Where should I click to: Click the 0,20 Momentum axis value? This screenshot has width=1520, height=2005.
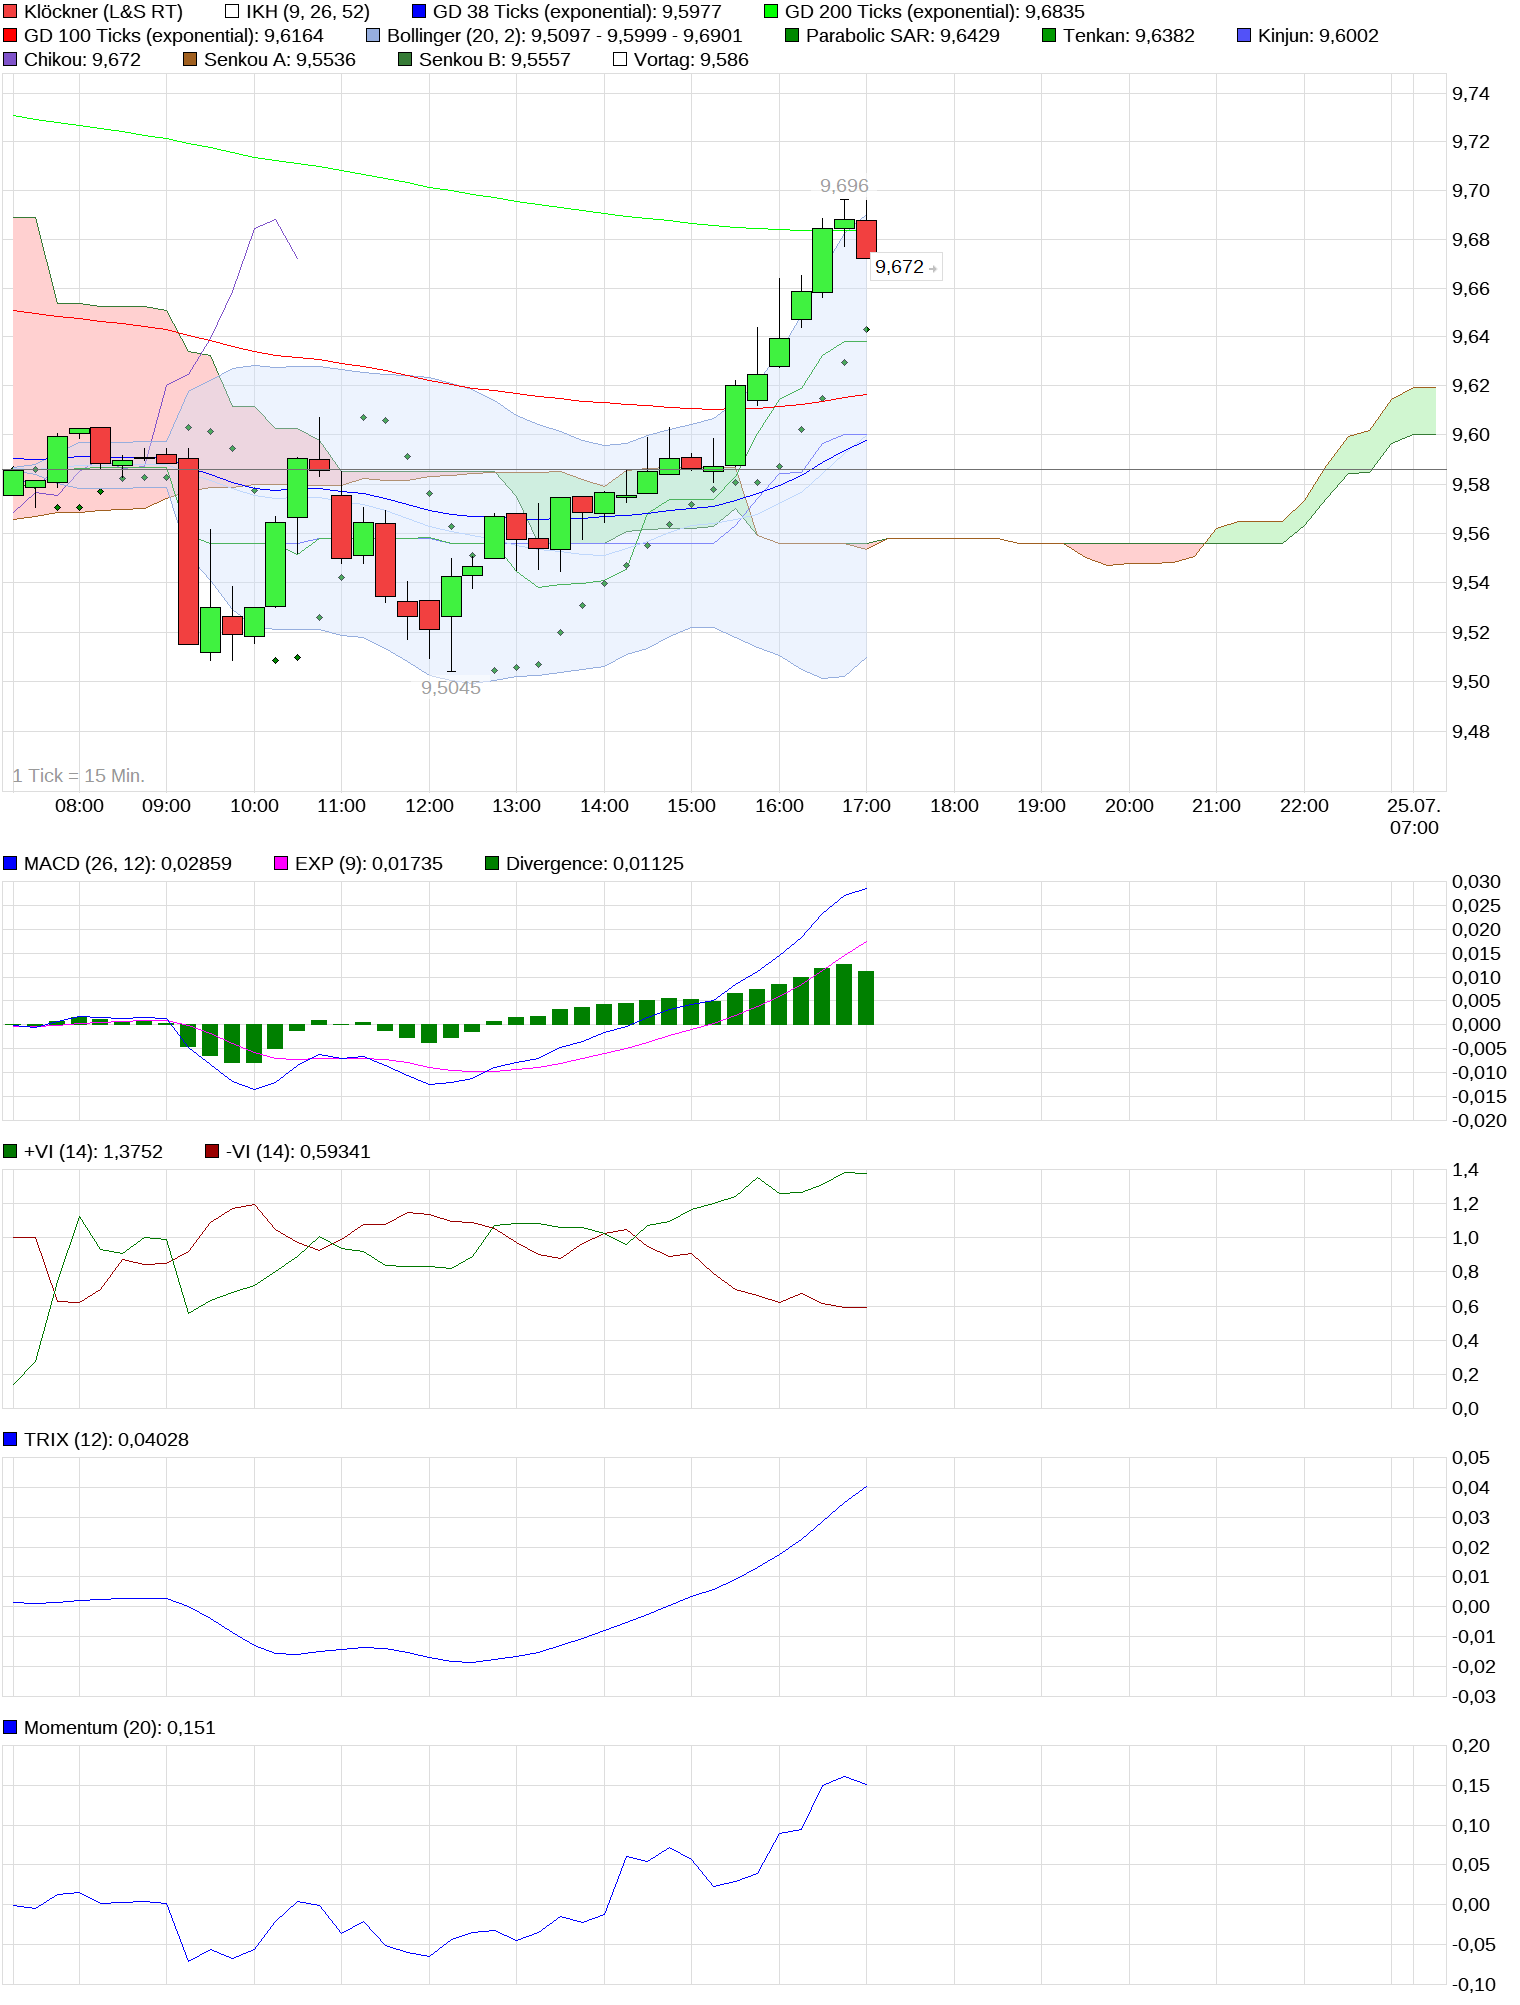coord(1471,1746)
